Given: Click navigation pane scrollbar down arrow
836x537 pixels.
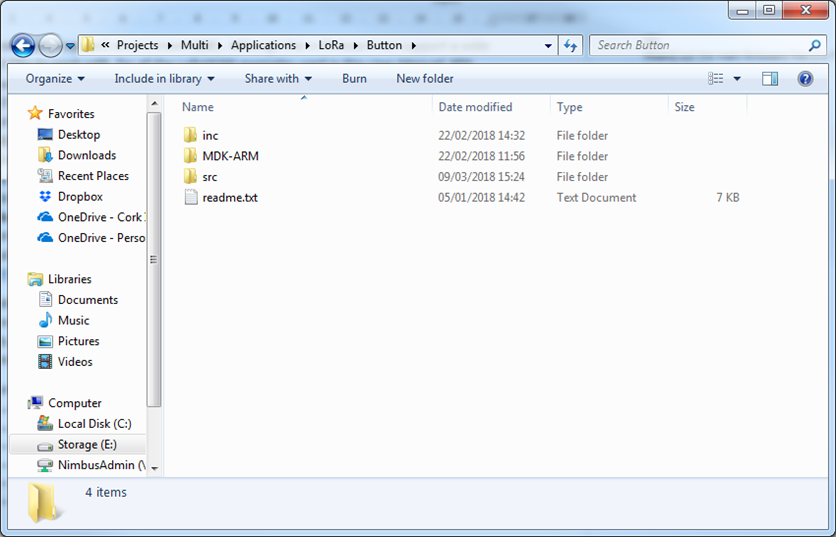Looking at the screenshot, I should (155, 468).
